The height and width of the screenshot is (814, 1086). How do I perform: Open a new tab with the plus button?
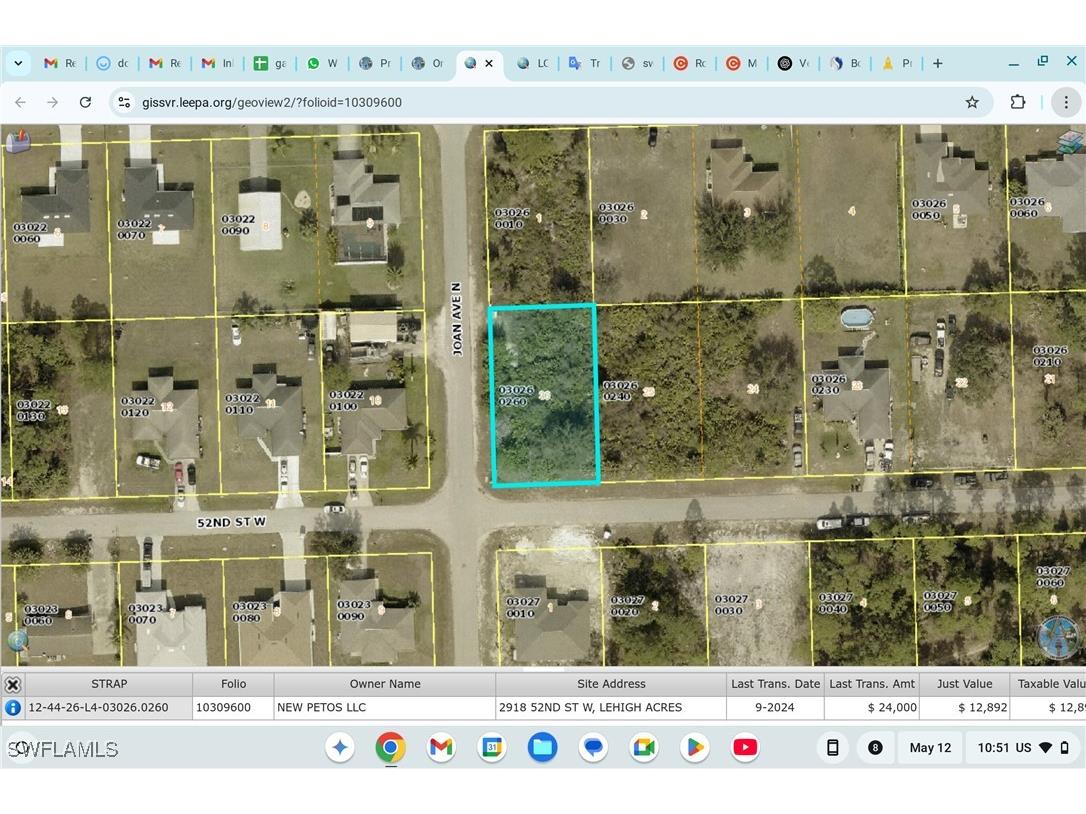tap(937, 63)
